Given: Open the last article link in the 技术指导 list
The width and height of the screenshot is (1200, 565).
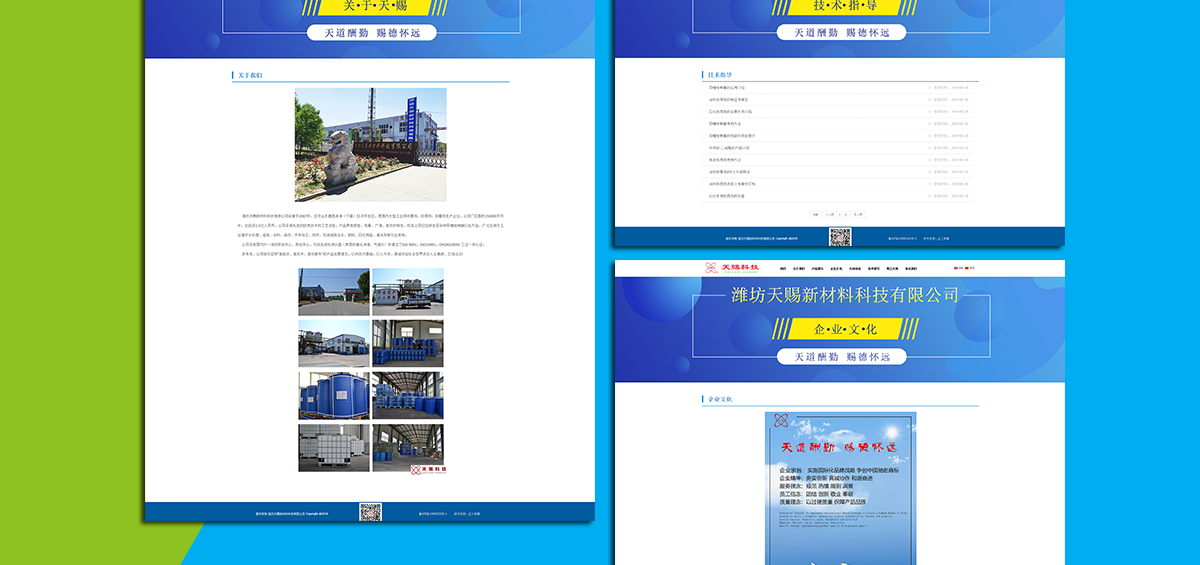Looking at the screenshot, I should pyautogui.click(x=726, y=195).
